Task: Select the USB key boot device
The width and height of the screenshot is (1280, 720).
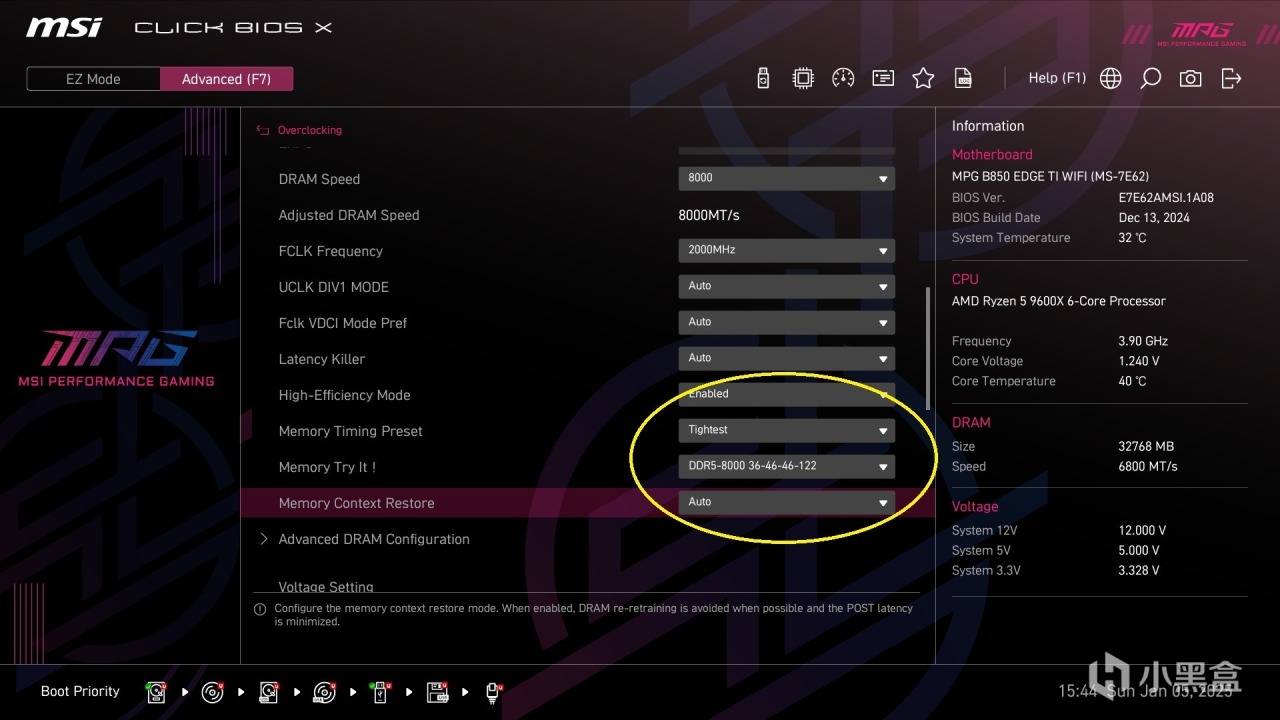Action: point(381,691)
